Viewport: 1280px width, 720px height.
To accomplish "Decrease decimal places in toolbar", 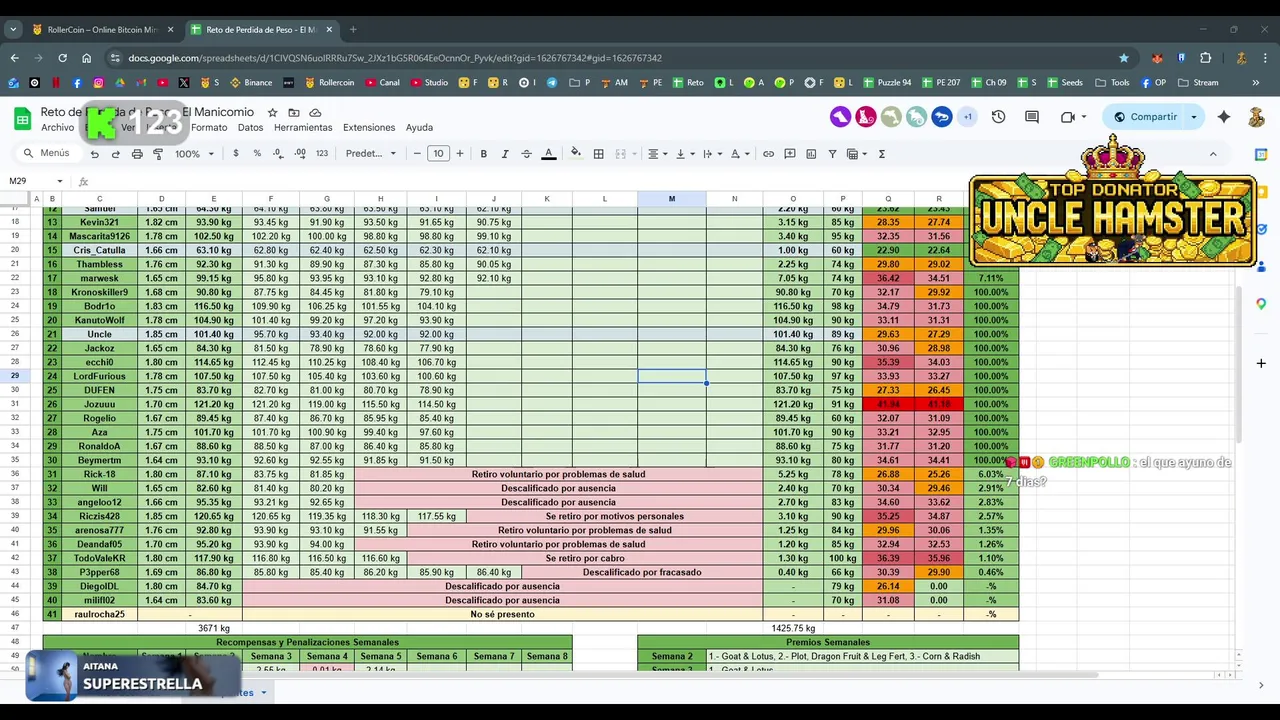I will (278, 154).
